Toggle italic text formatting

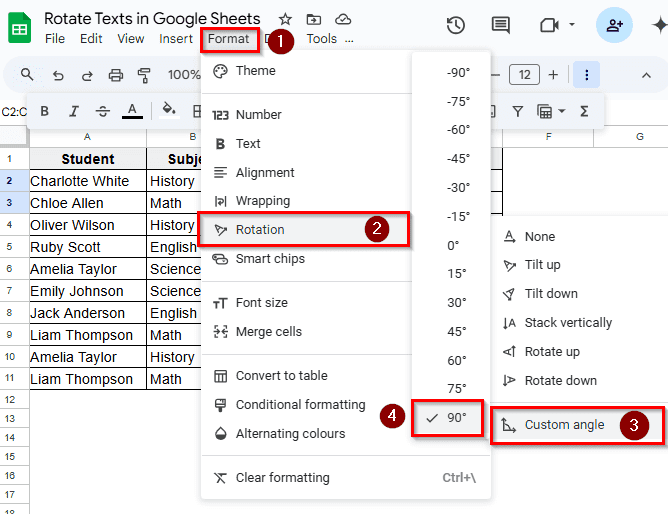click(x=74, y=111)
